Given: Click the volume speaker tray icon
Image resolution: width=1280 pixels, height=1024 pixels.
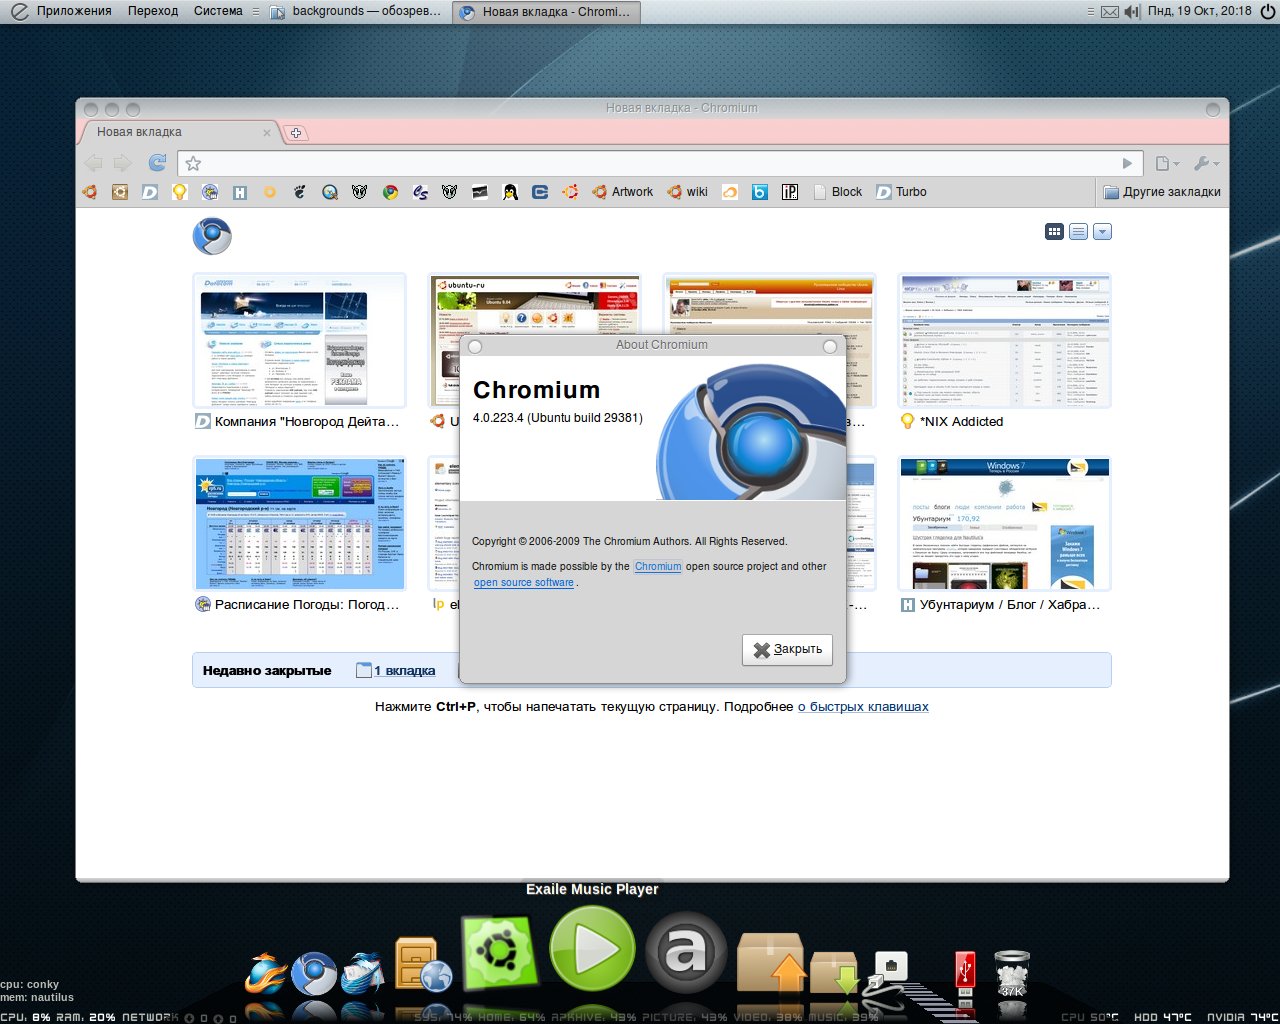Looking at the screenshot, I should pos(1132,12).
